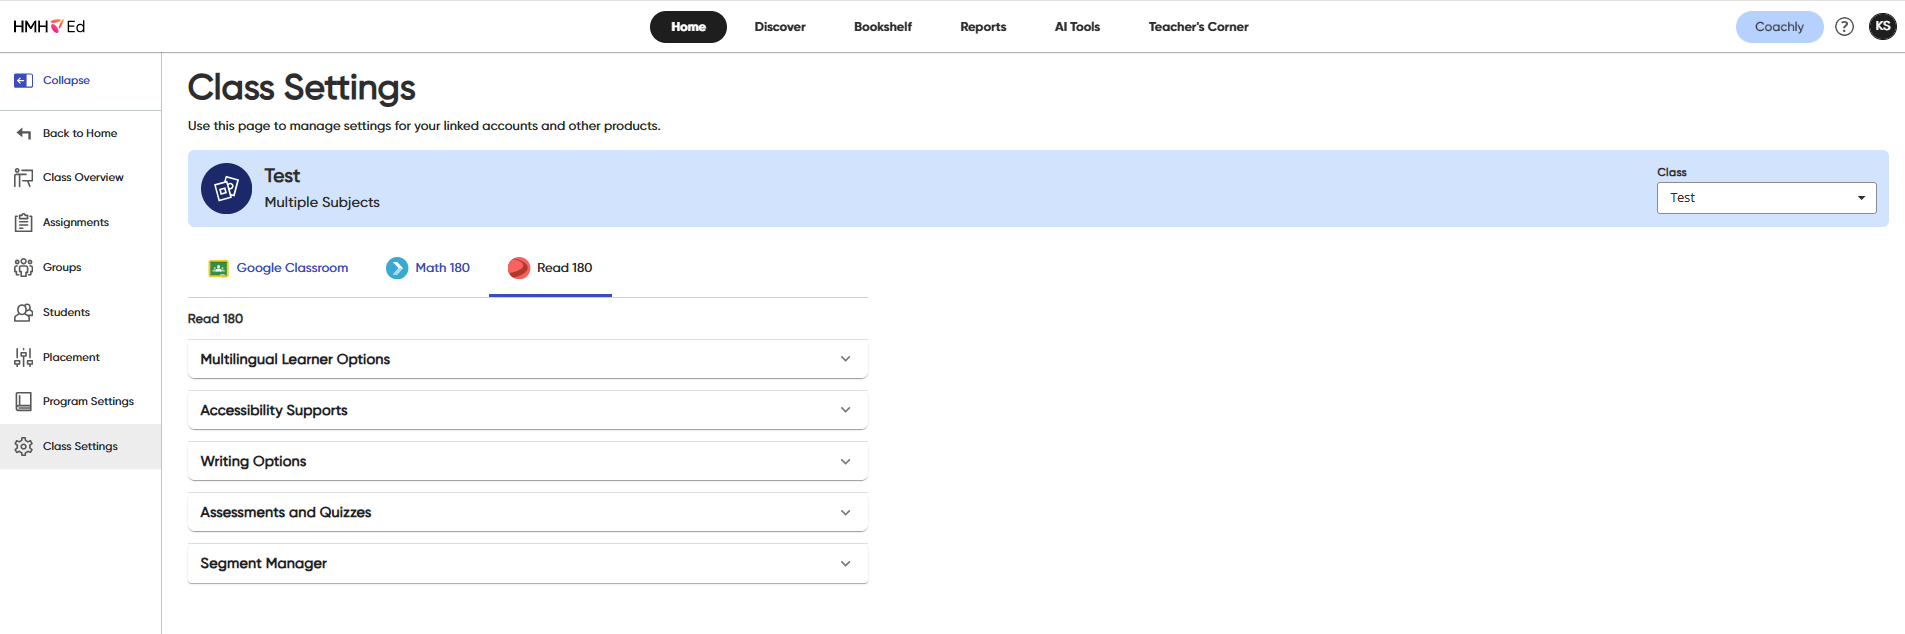1905x634 pixels.
Task: Expand Assessments and Quizzes chevron
Action: pyautogui.click(x=845, y=512)
